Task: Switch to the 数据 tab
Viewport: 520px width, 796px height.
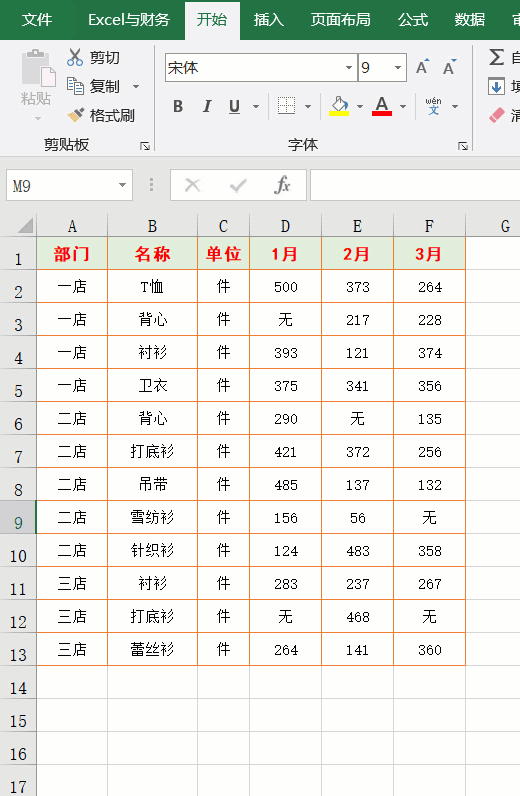Action: point(470,20)
